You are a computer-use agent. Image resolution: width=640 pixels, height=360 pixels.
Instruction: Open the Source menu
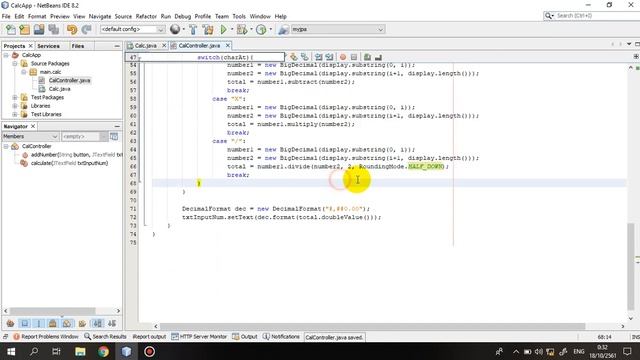[x=123, y=16]
